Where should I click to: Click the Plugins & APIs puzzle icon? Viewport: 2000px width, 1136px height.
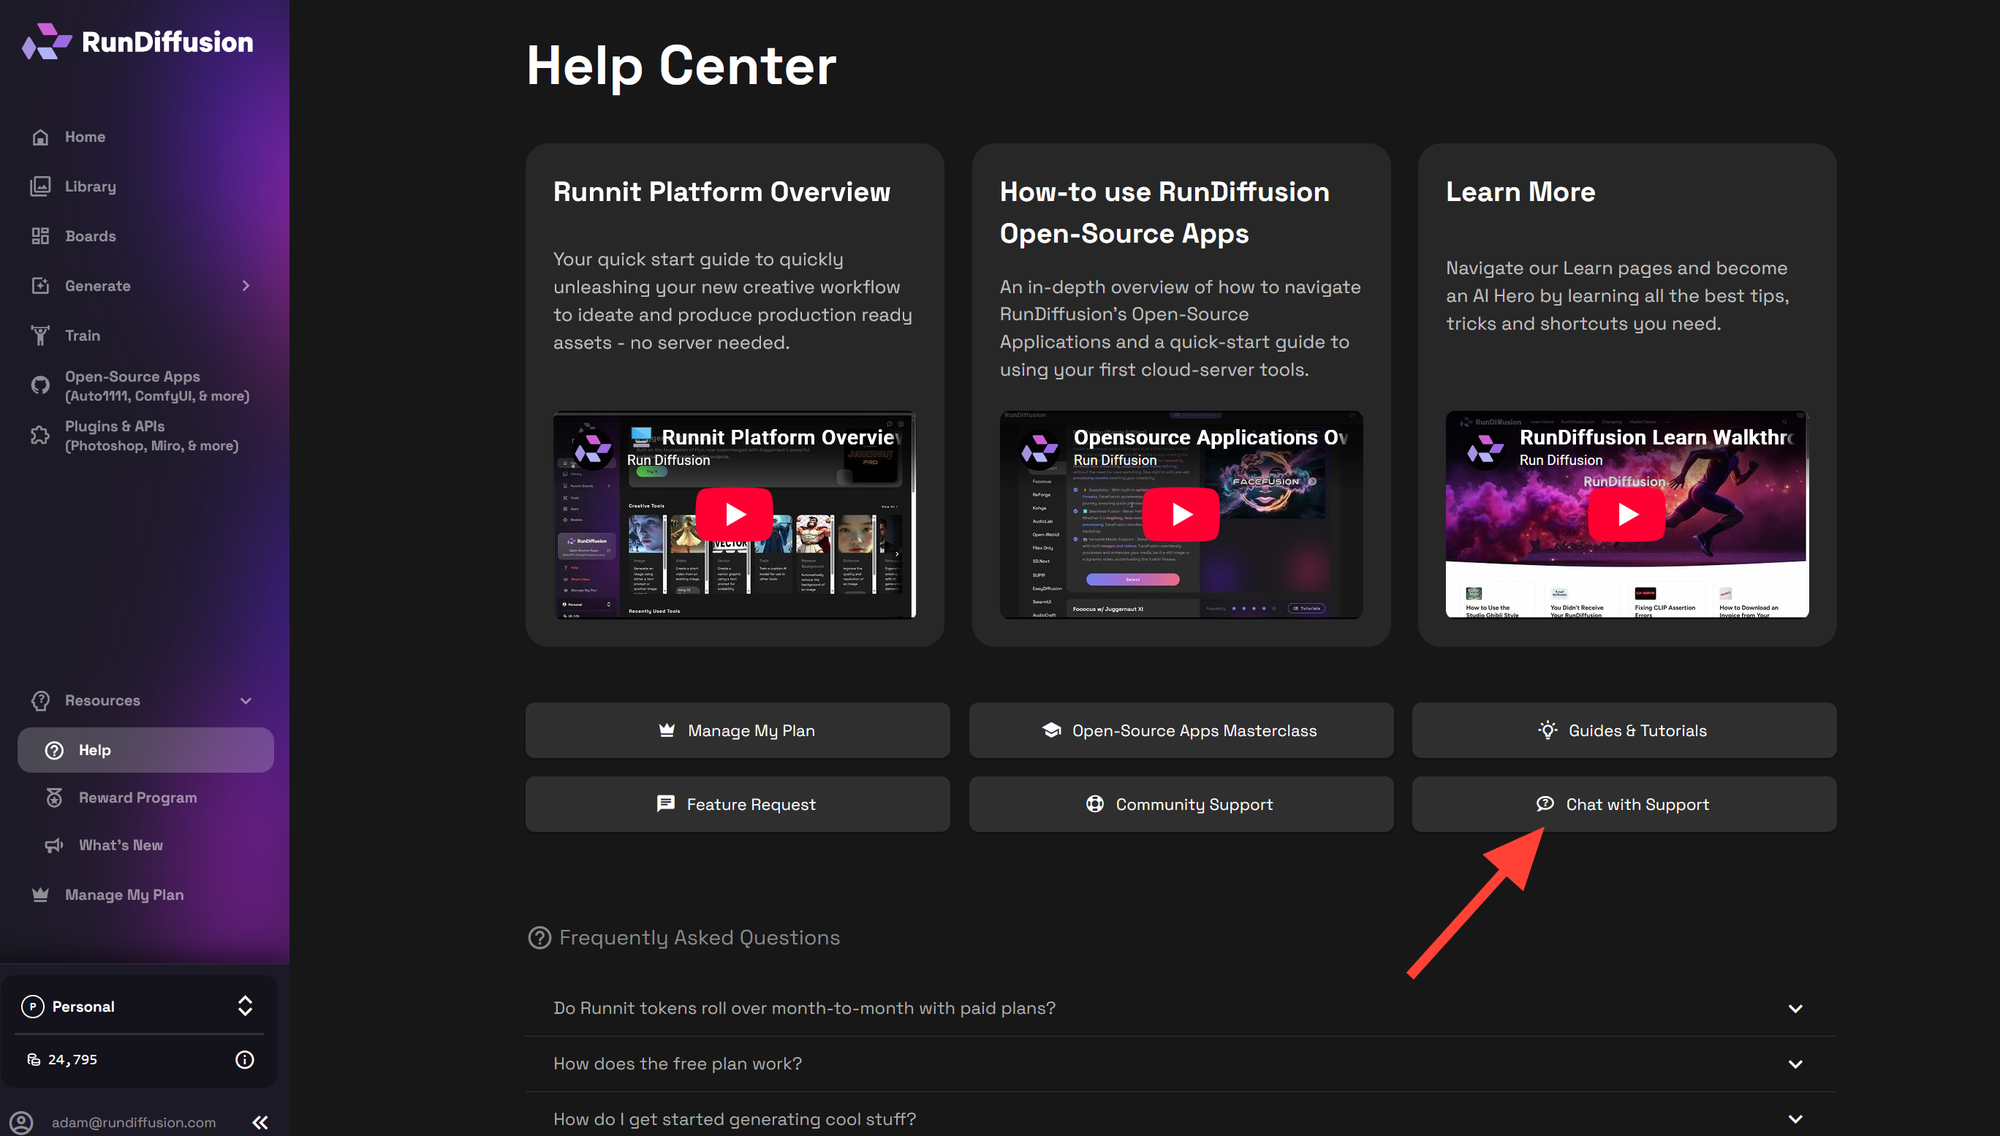tap(40, 436)
